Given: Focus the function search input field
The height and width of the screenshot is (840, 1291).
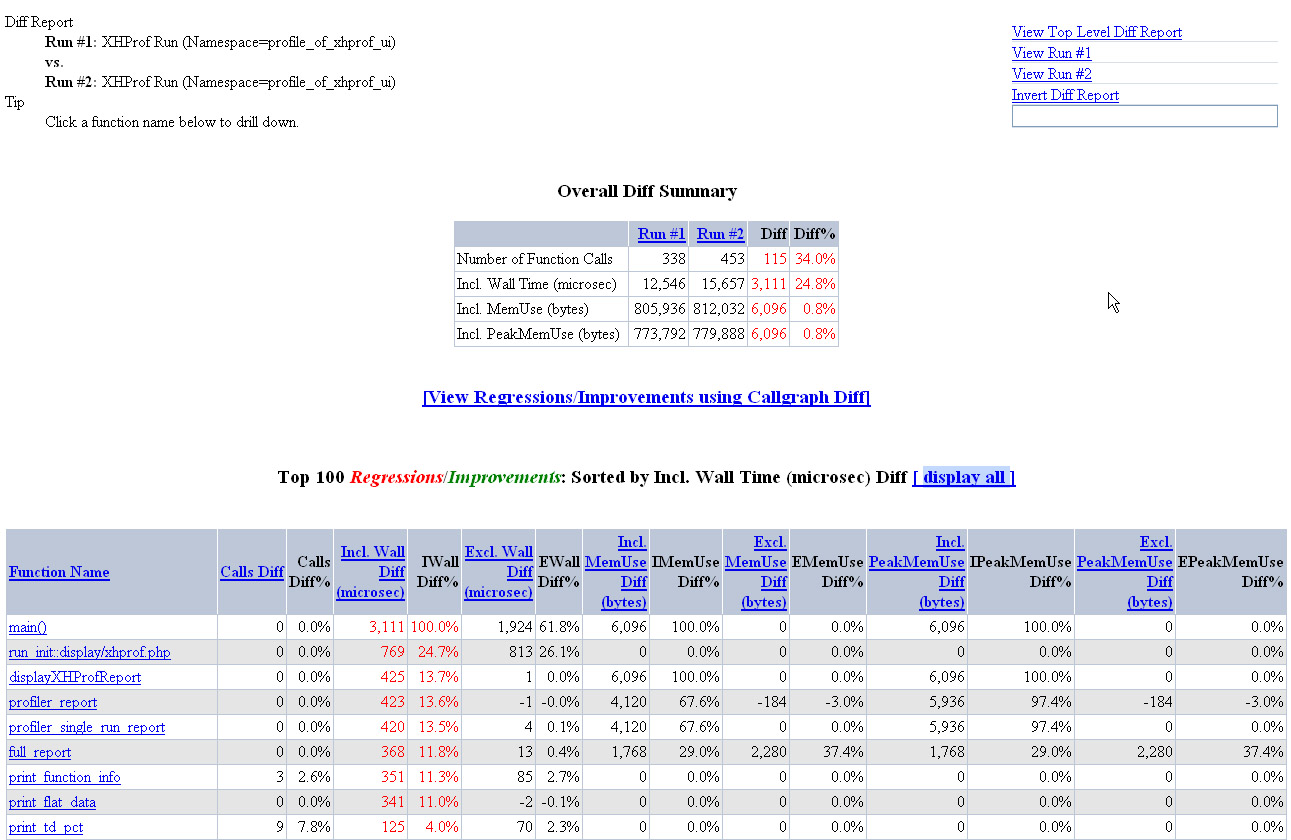Looking at the screenshot, I should [x=1144, y=116].
